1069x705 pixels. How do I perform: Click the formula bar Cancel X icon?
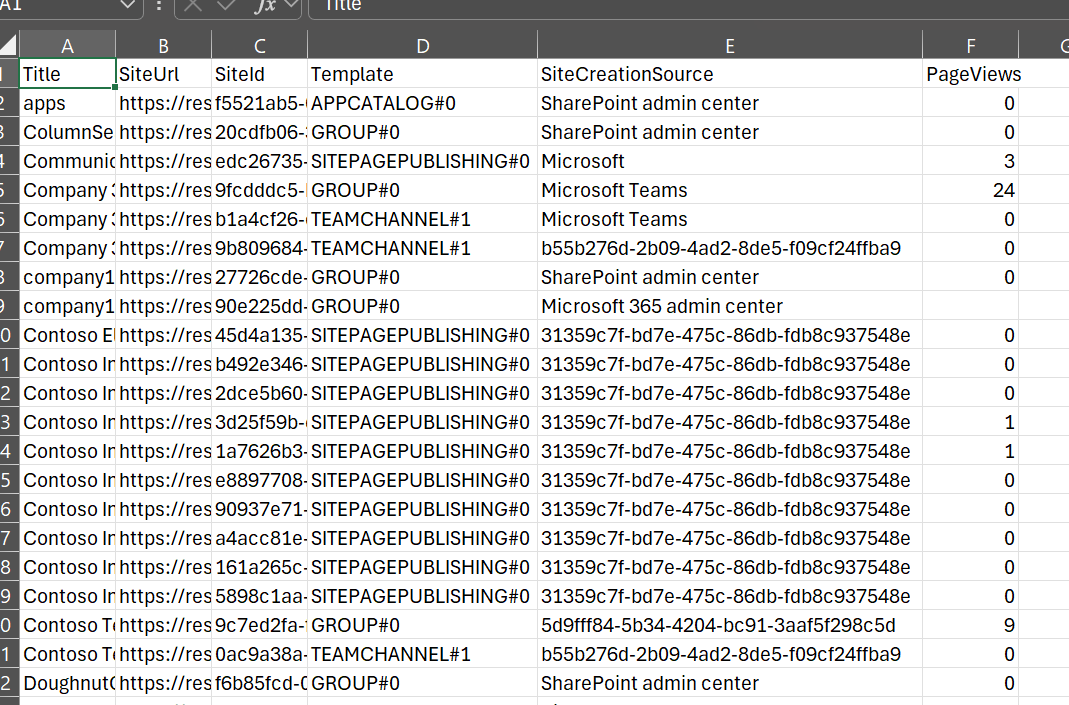[193, 5]
